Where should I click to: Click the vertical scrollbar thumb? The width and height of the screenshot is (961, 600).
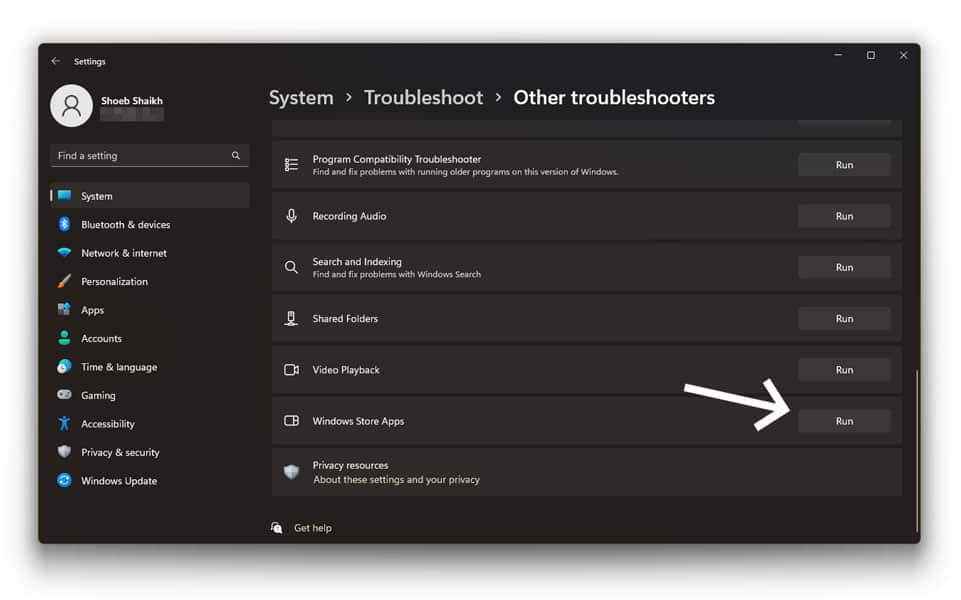pyautogui.click(x=917, y=450)
